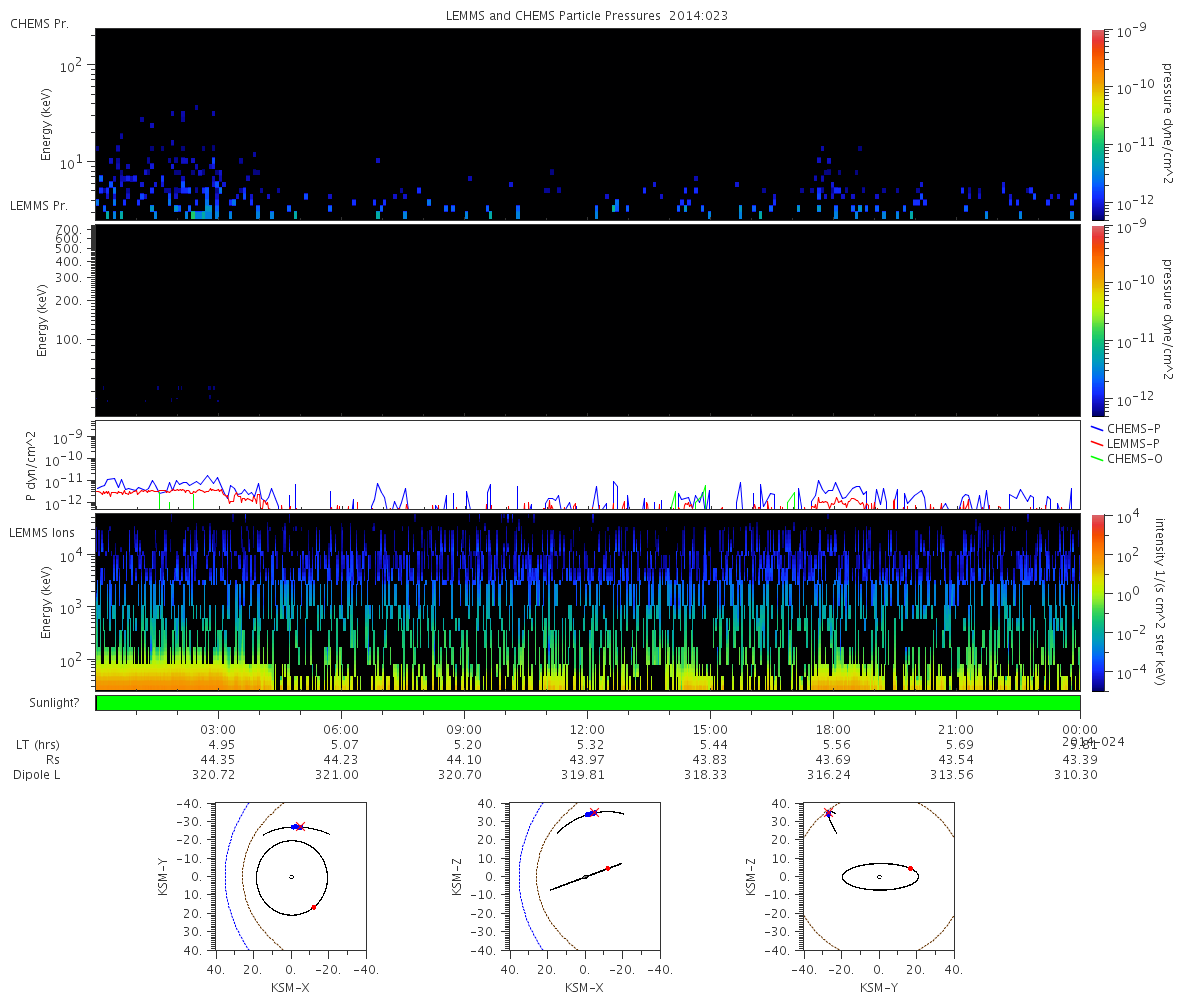Click the blue spacecraft marker in left orbit plot

294,827
